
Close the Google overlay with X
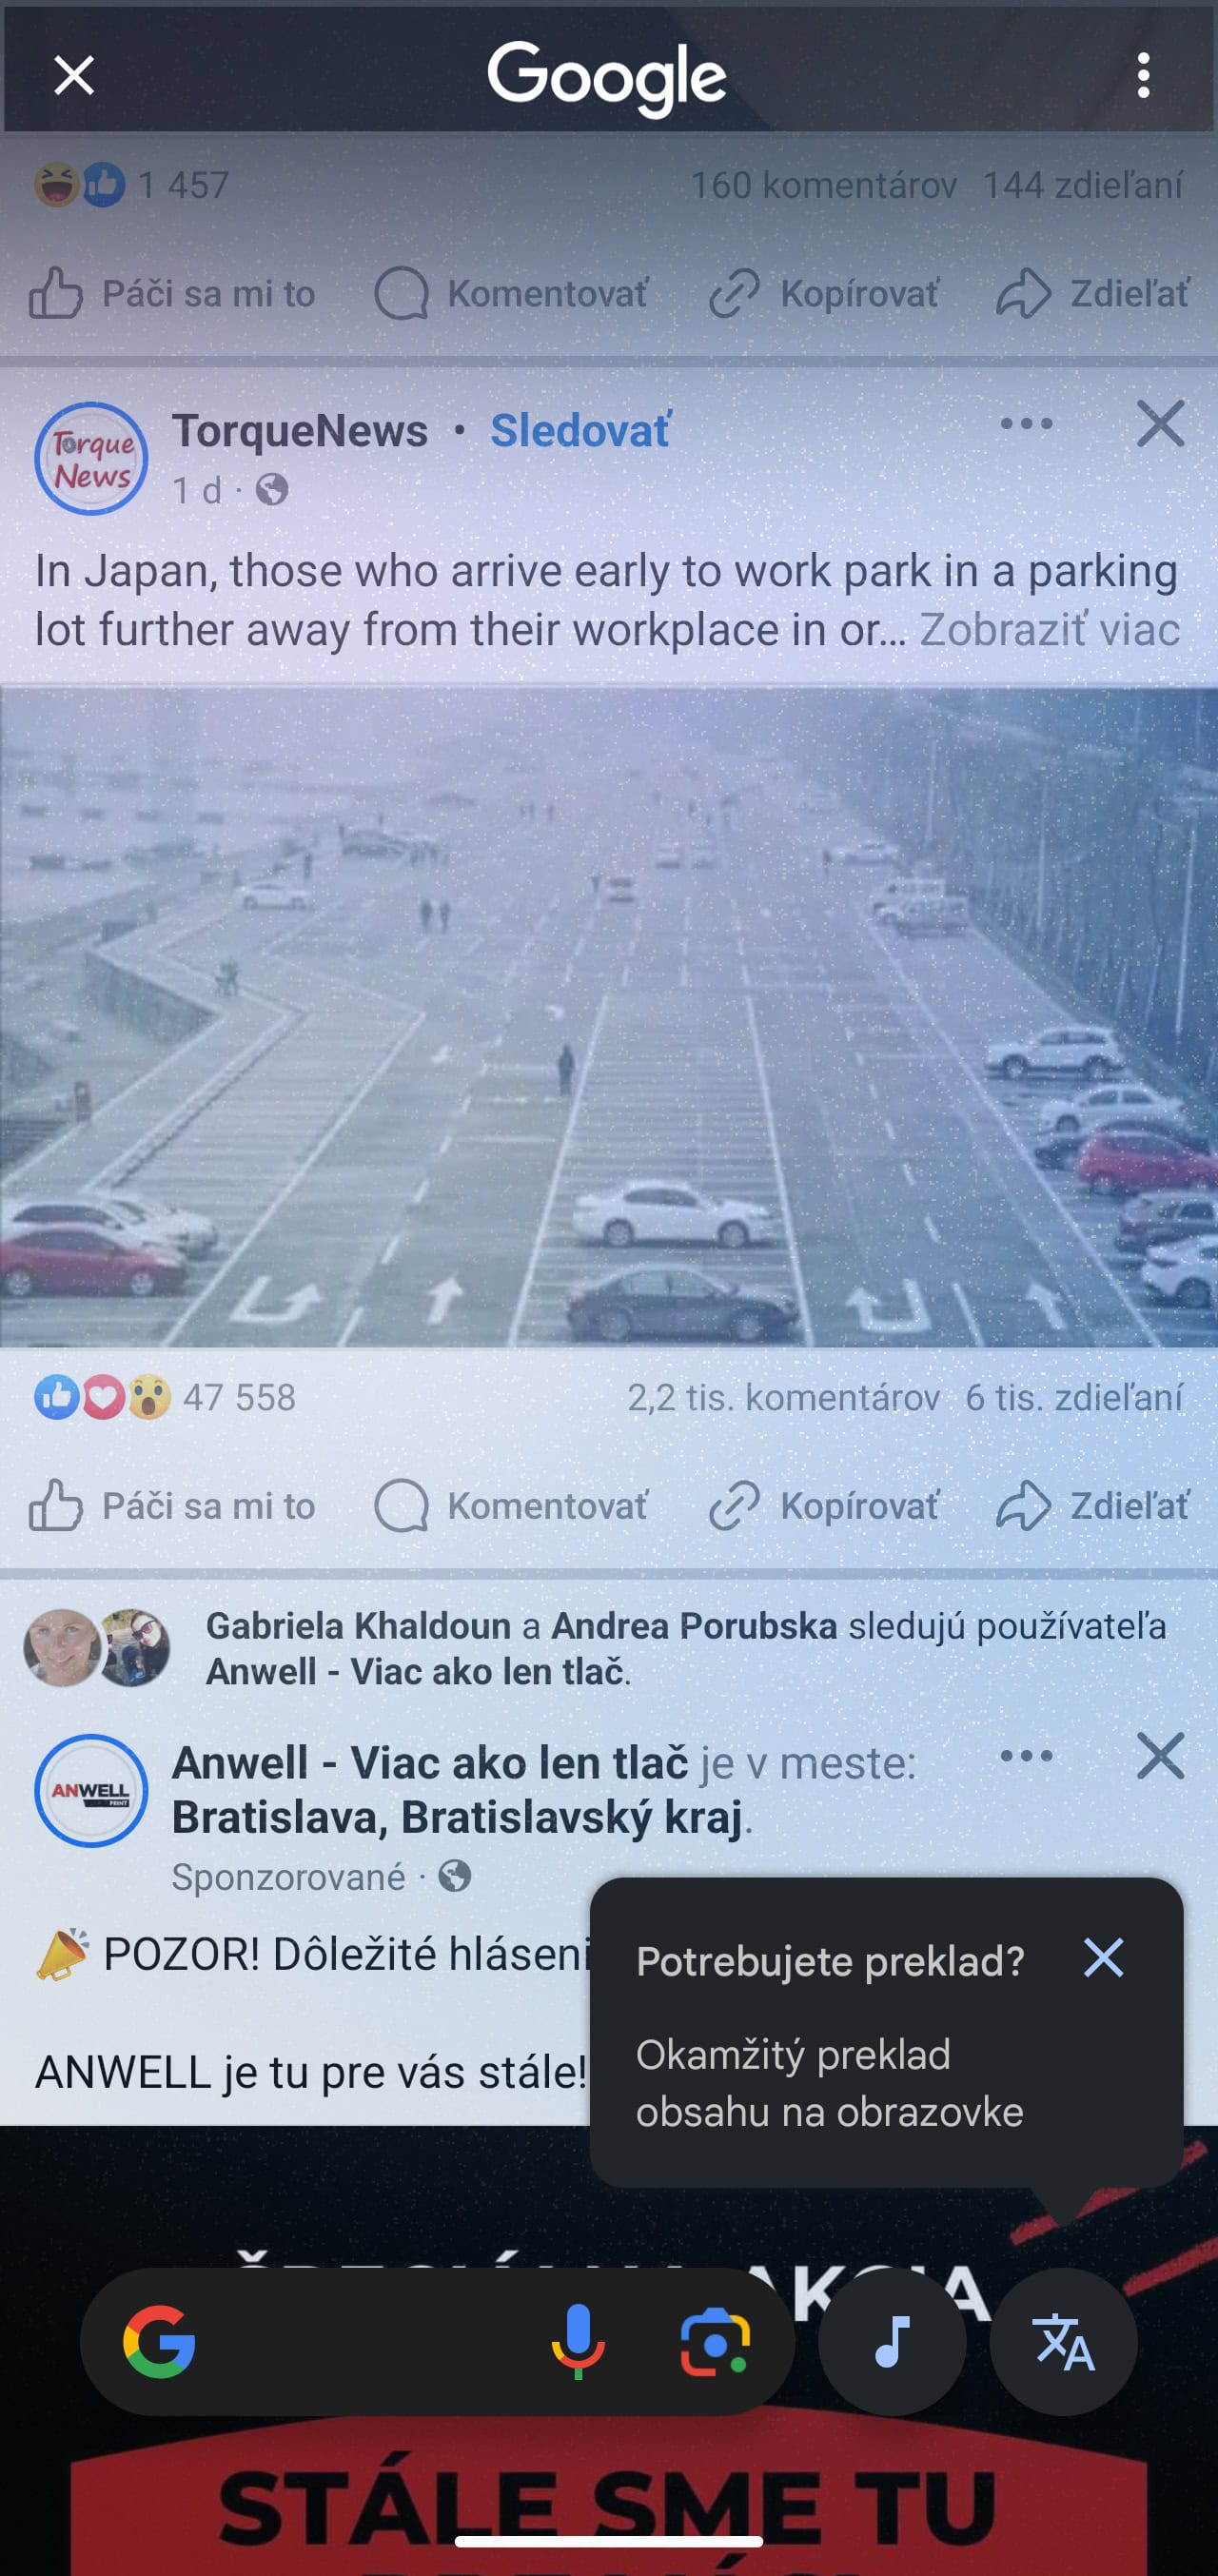[74, 76]
